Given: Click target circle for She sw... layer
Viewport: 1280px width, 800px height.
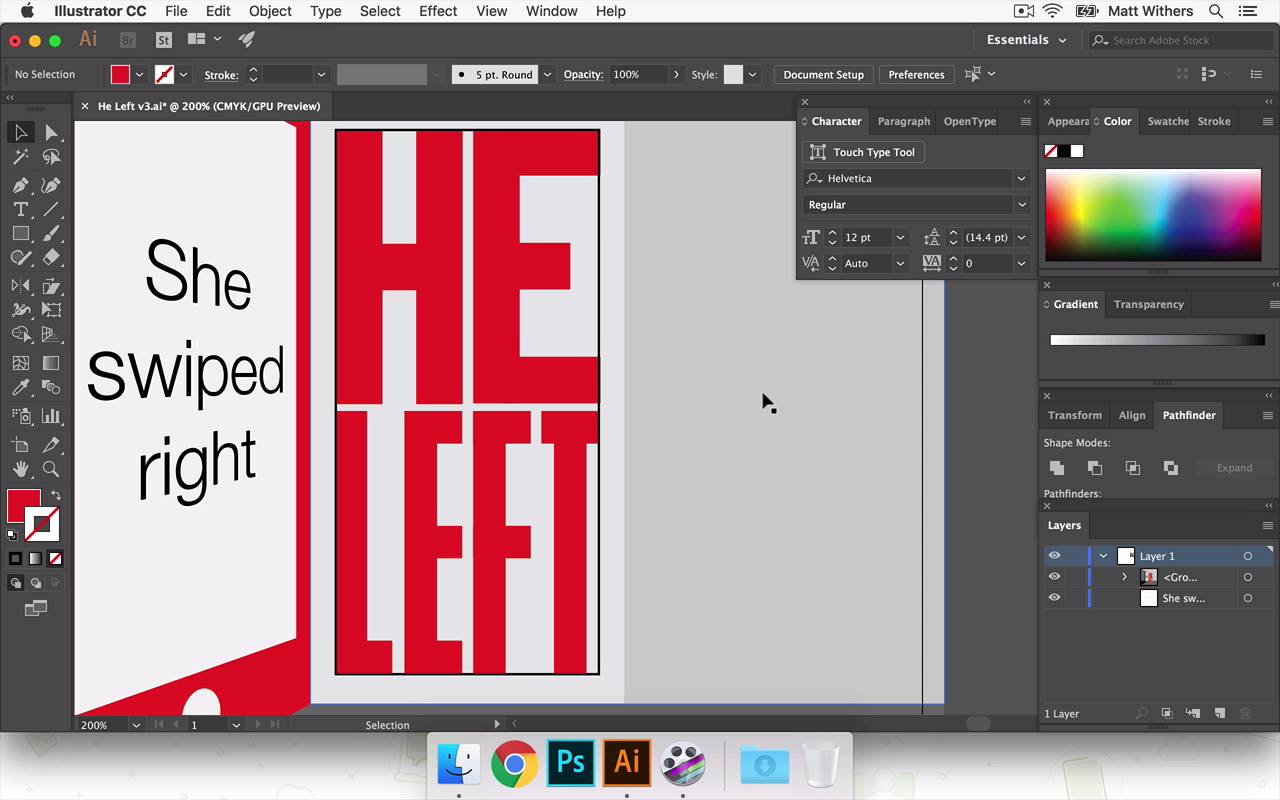Looking at the screenshot, I should point(1248,598).
